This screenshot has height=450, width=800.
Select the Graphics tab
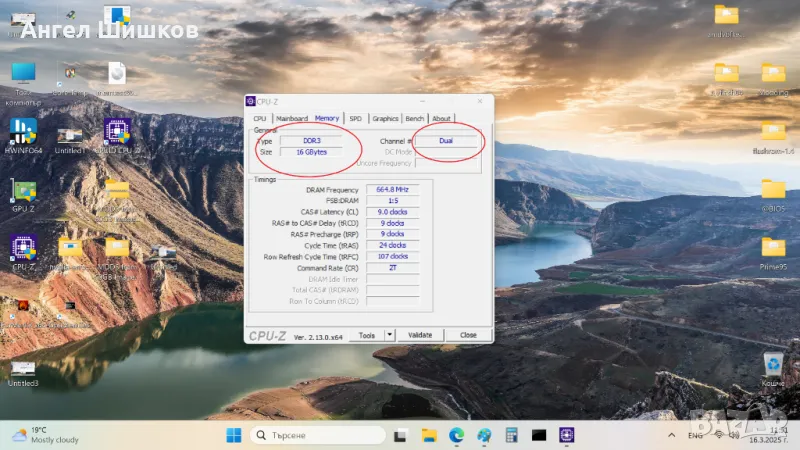tap(385, 118)
